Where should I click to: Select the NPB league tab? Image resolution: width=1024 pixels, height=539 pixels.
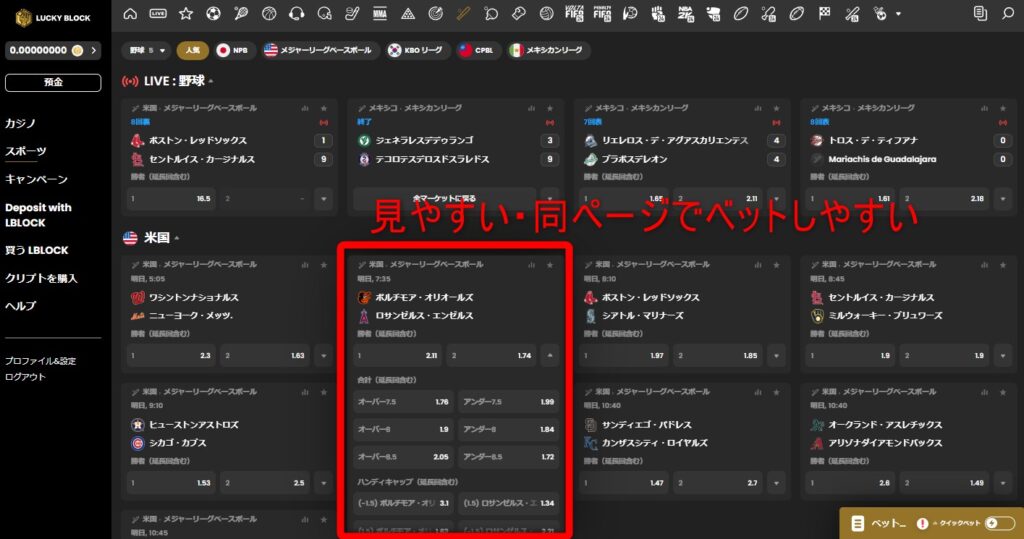click(235, 50)
